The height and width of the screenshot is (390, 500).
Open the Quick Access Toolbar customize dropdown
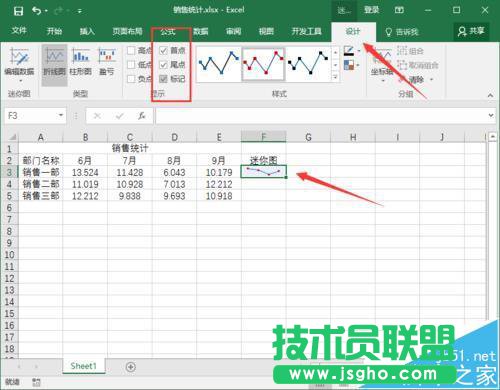click(80, 11)
